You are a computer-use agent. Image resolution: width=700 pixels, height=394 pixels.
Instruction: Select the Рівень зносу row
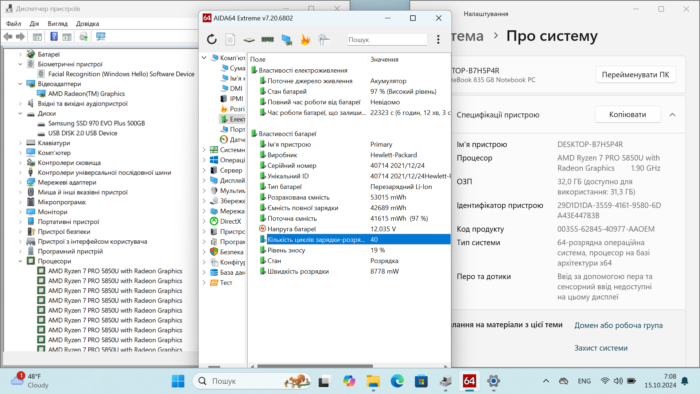click(x=350, y=250)
